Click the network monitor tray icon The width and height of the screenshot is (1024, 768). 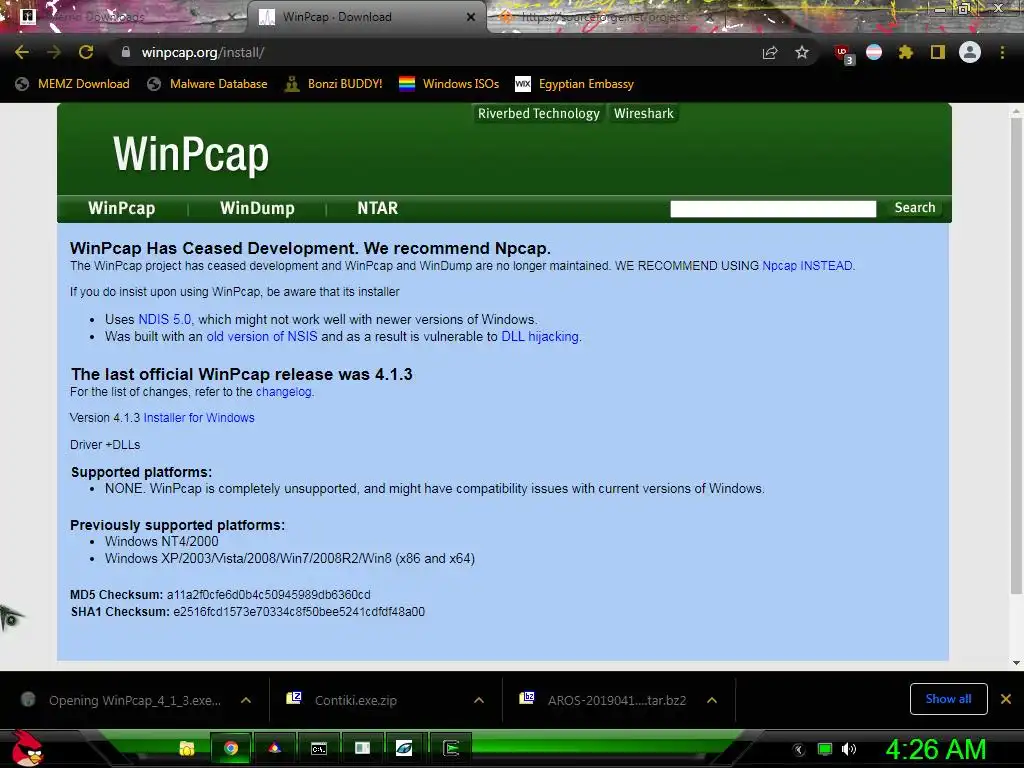pos(825,749)
